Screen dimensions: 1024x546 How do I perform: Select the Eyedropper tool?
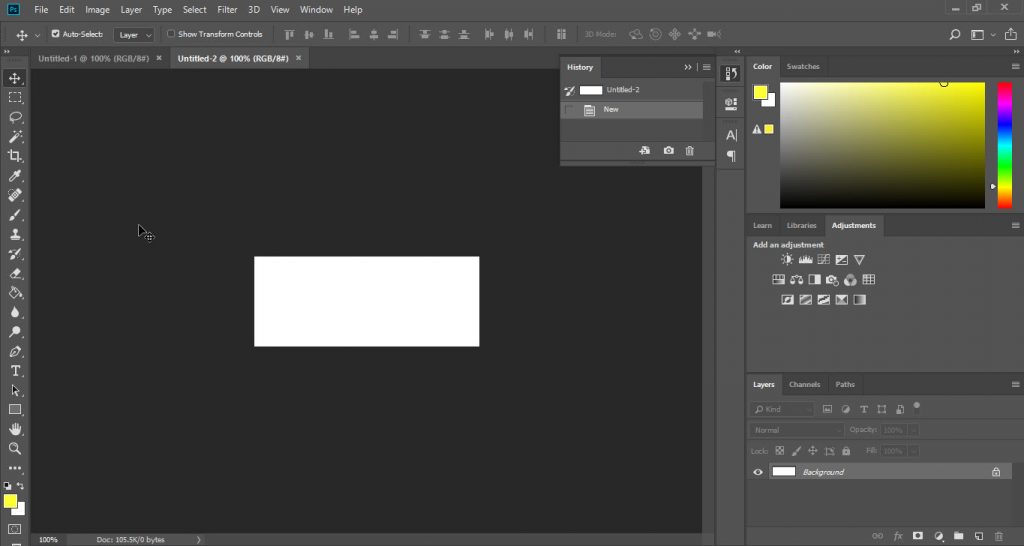[15, 176]
